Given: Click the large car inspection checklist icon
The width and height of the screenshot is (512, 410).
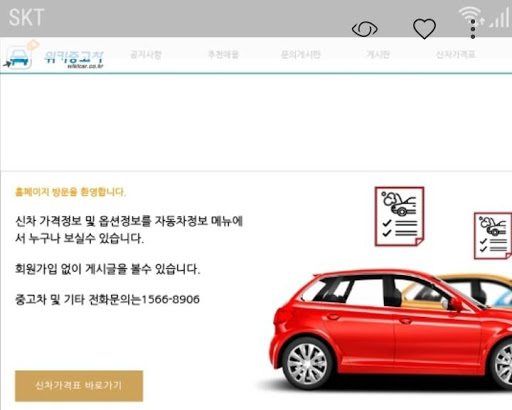Looking at the screenshot, I should 399,216.
